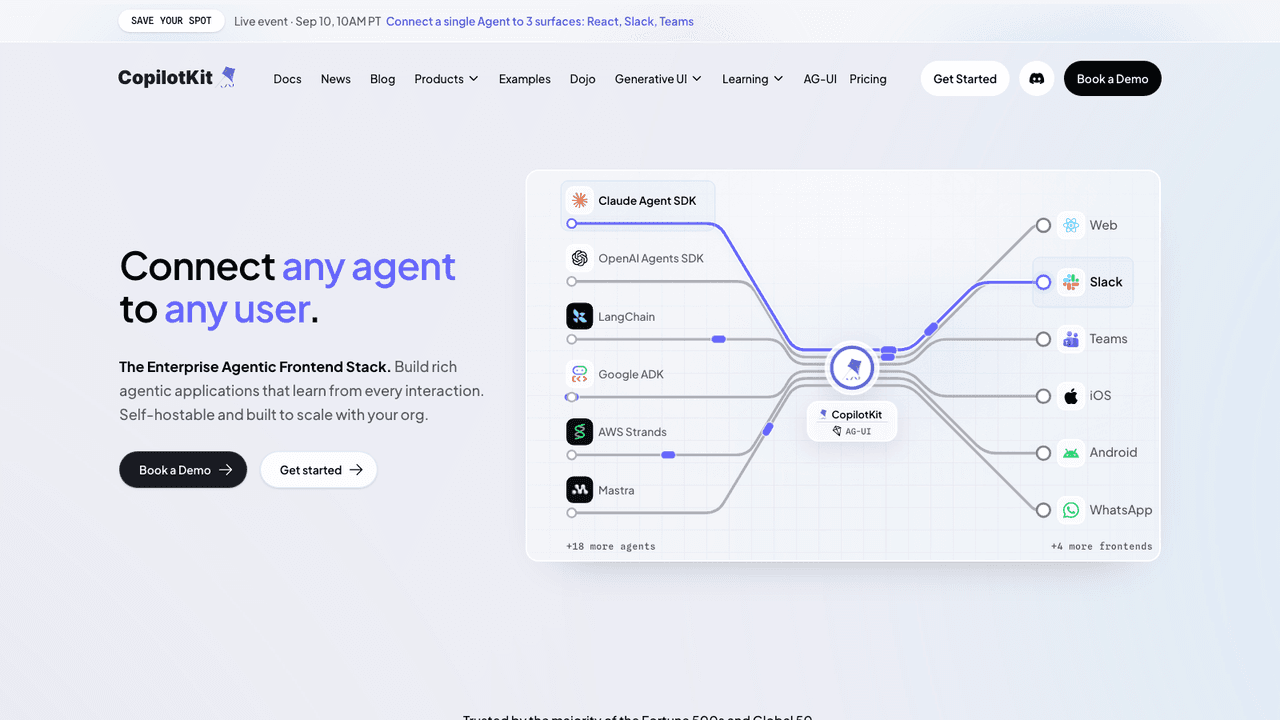Viewport: 1280px width, 720px height.
Task: Click the header Book a Demo button
Action: click(1112, 78)
